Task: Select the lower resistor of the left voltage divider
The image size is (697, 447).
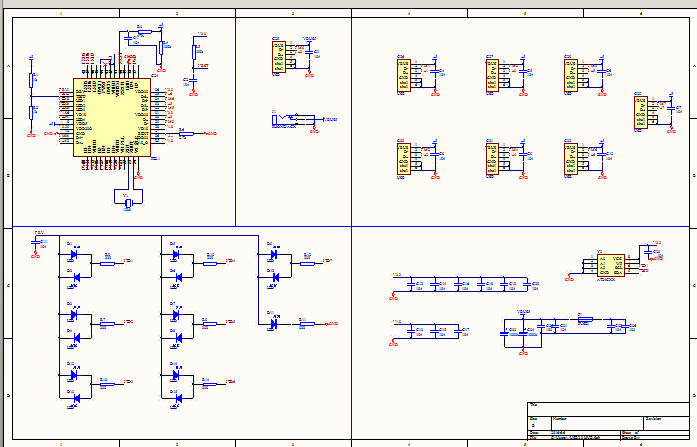Action: [31, 113]
